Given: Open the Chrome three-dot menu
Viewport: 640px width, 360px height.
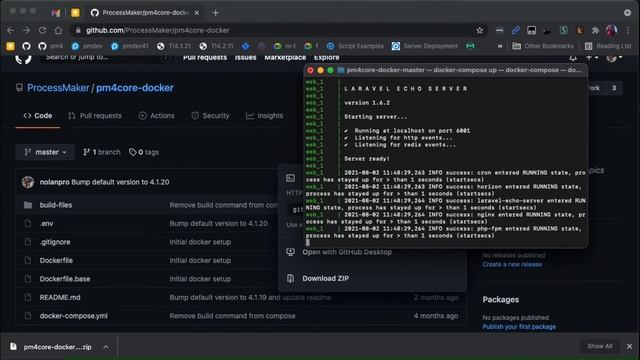Looking at the screenshot, I should 628,30.
